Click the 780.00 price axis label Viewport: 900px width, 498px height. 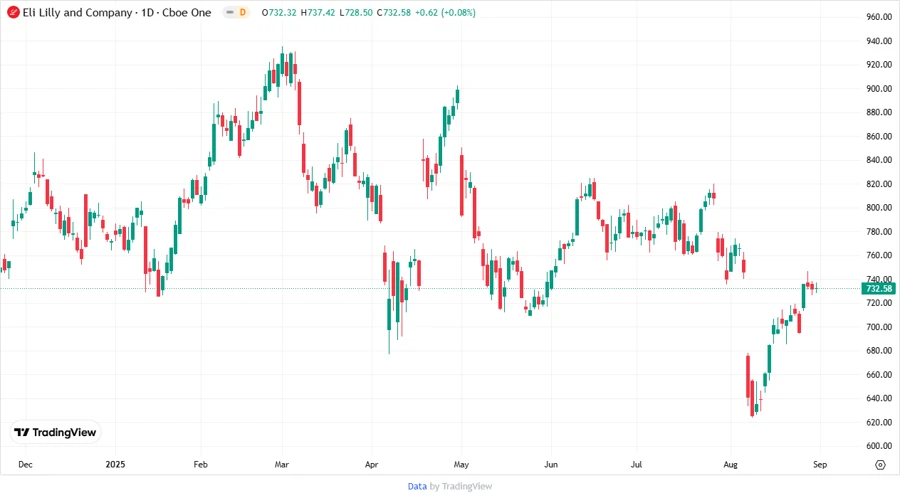[879, 232]
